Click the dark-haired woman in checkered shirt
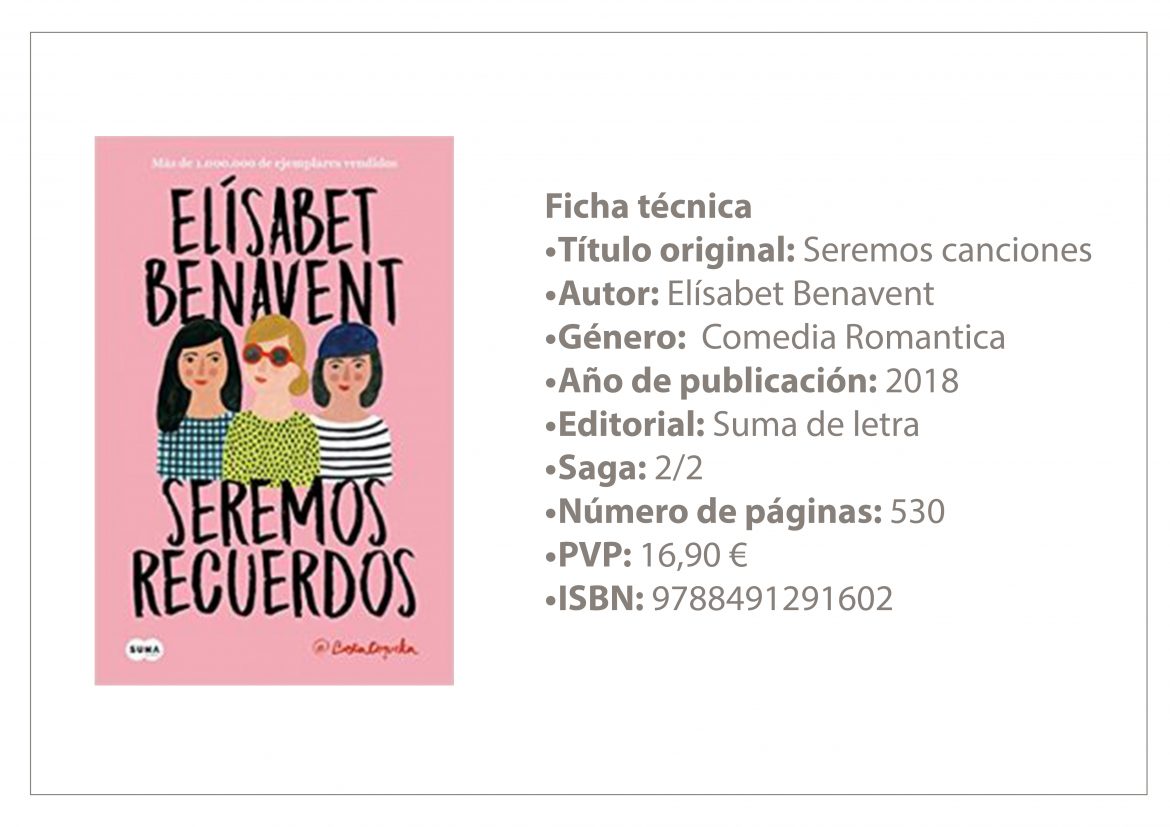Image resolution: width=1170 pixels, height=827 pixels. point(195,399)
